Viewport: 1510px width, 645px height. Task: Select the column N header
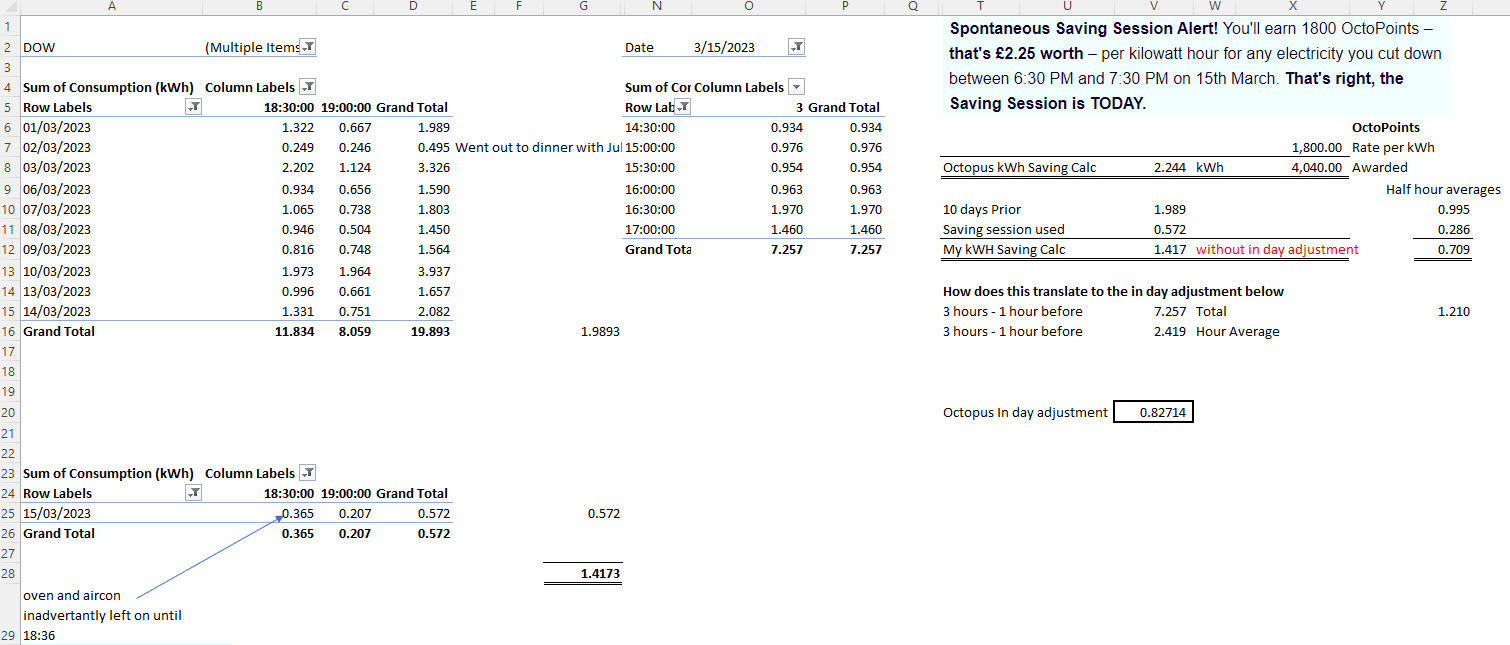click(656, 7)
